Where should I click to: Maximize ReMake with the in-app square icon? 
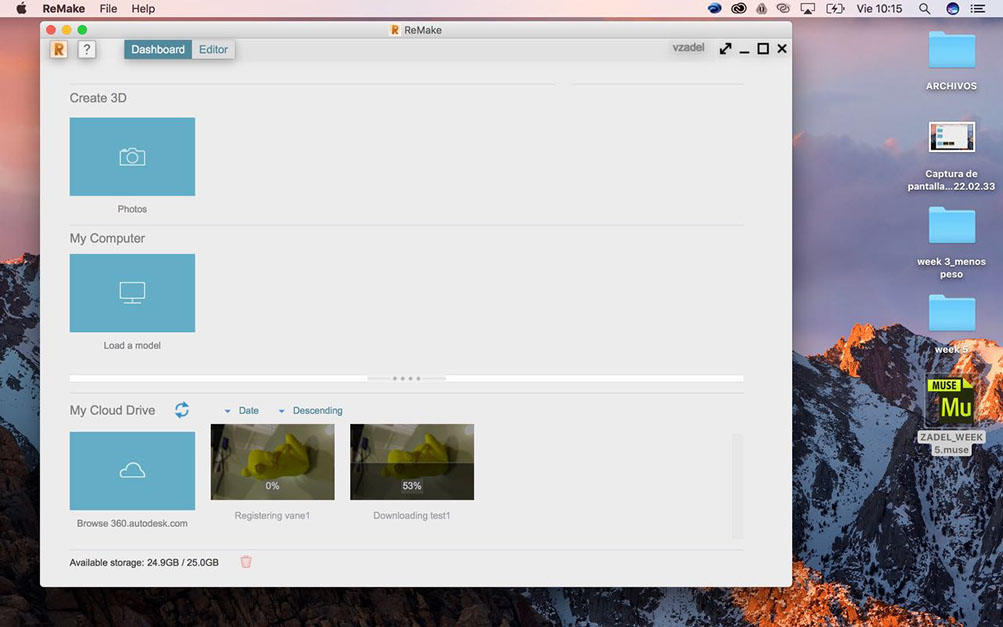(x=763, y=49)
